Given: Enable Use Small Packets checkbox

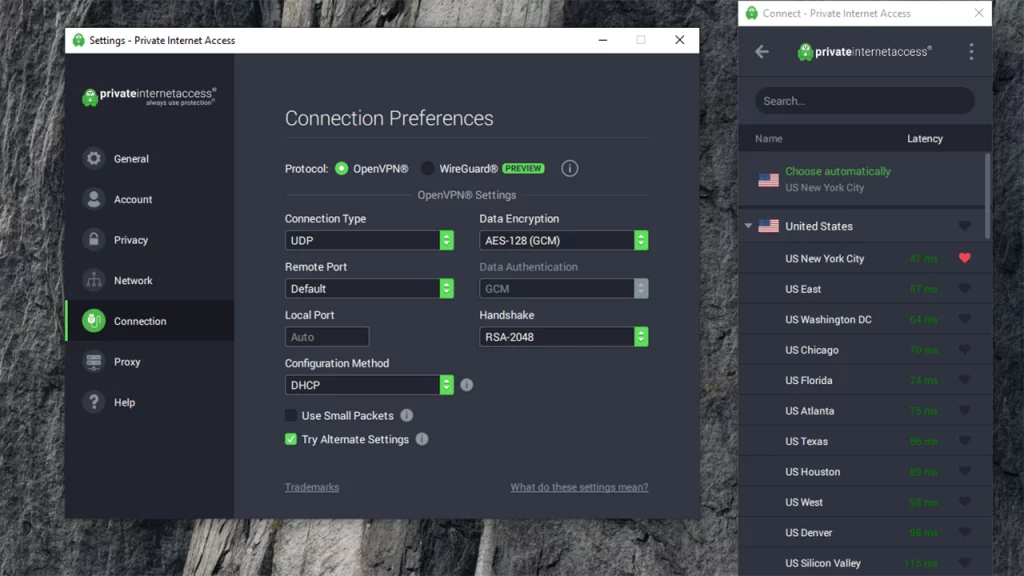Looking at the screenshot, I should pos(291,415).
